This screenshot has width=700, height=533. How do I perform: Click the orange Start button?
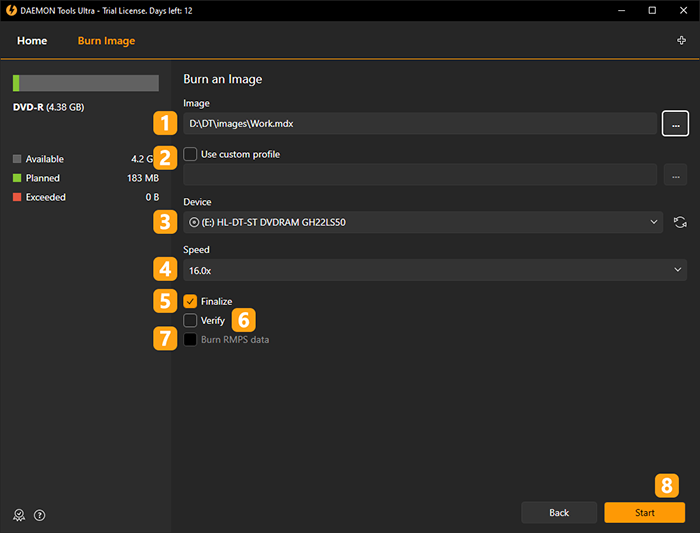pyautogui.click(x=645, y=512)
